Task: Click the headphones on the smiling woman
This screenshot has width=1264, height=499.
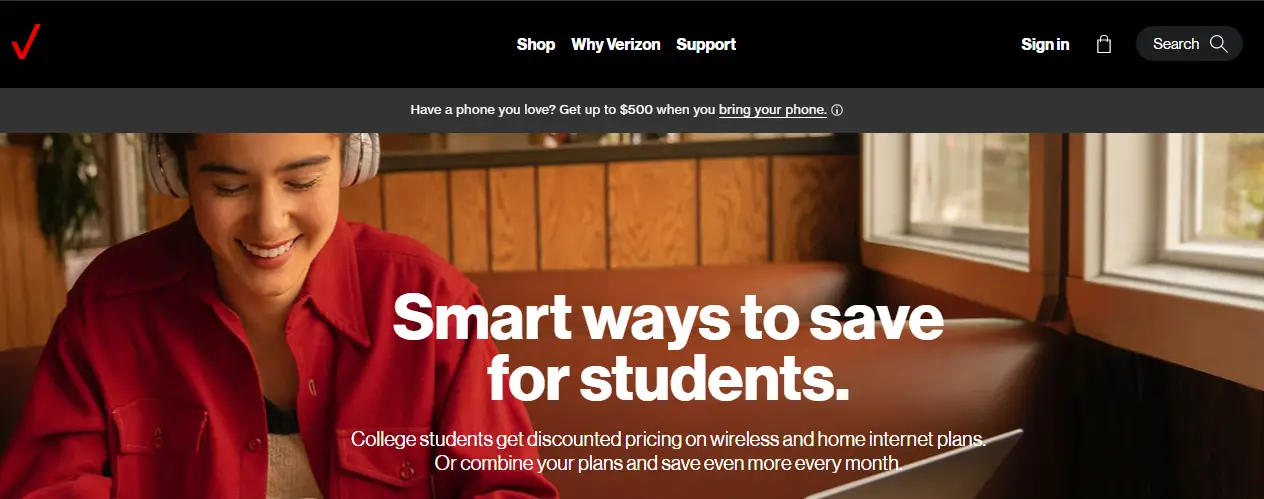Action: click(360, 158)
